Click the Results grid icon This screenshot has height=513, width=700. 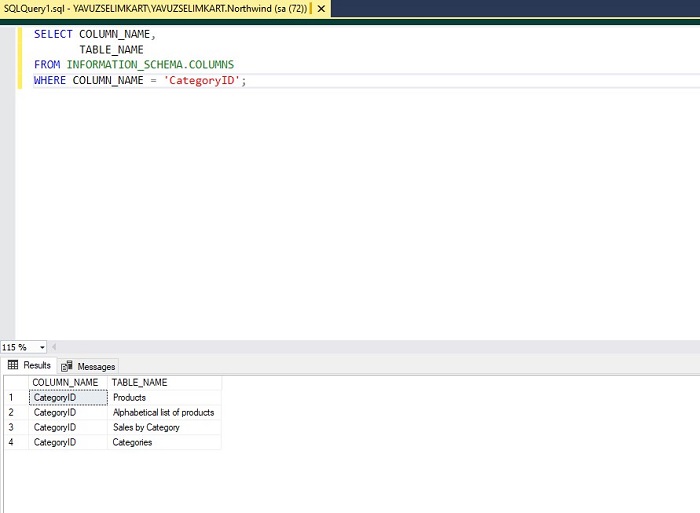13,365
